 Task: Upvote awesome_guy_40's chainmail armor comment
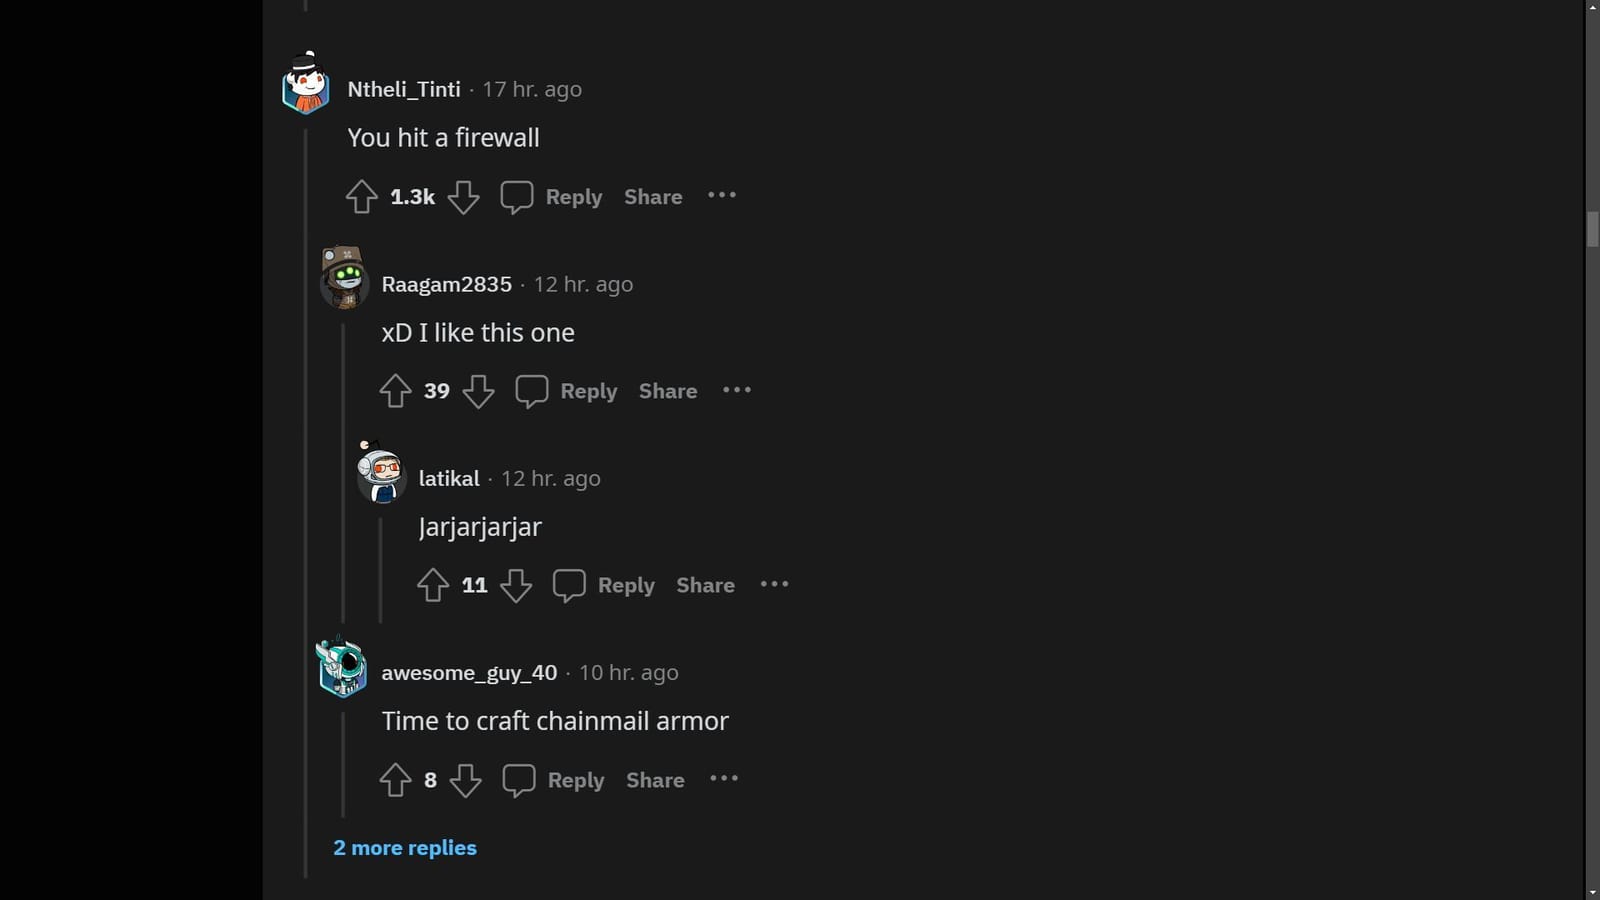(395, 780)
